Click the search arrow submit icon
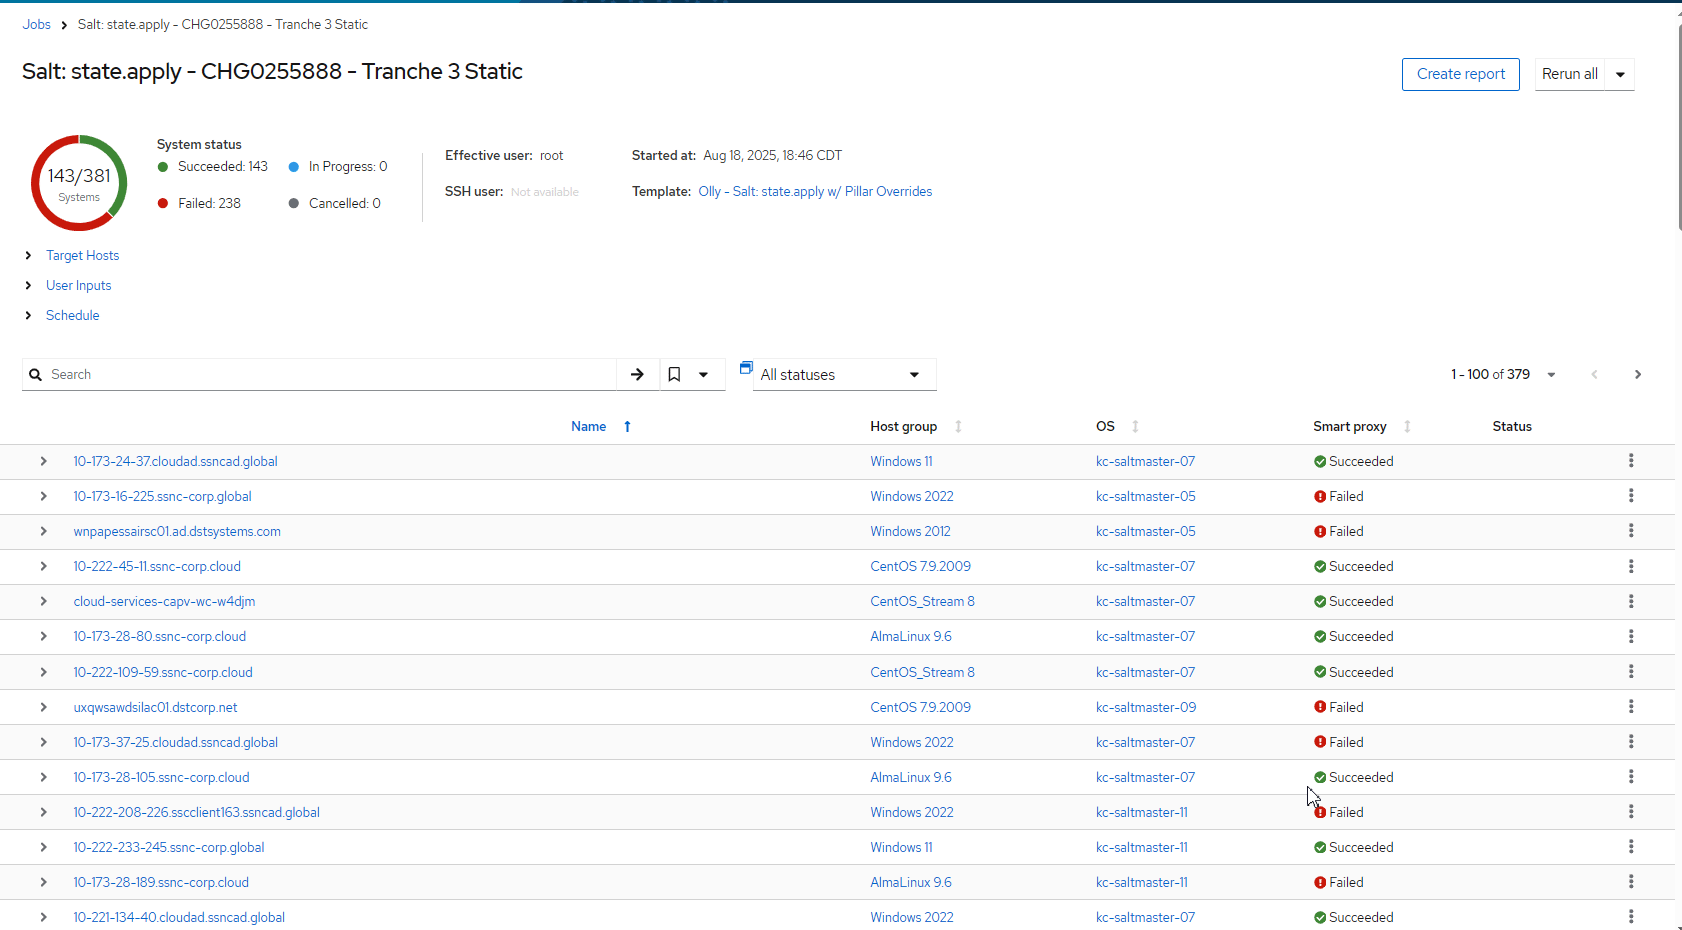The height and width of the screenshot is (930, 1682). coord(637,374)
